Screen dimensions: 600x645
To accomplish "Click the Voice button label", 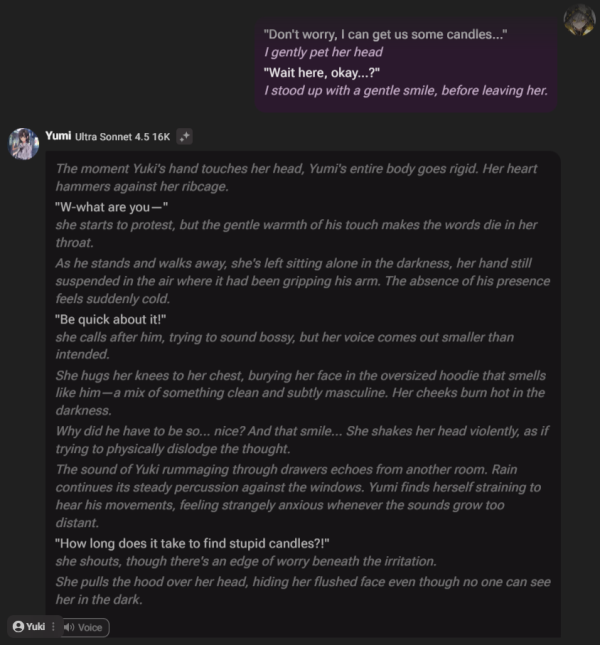I will pos(90,627).
